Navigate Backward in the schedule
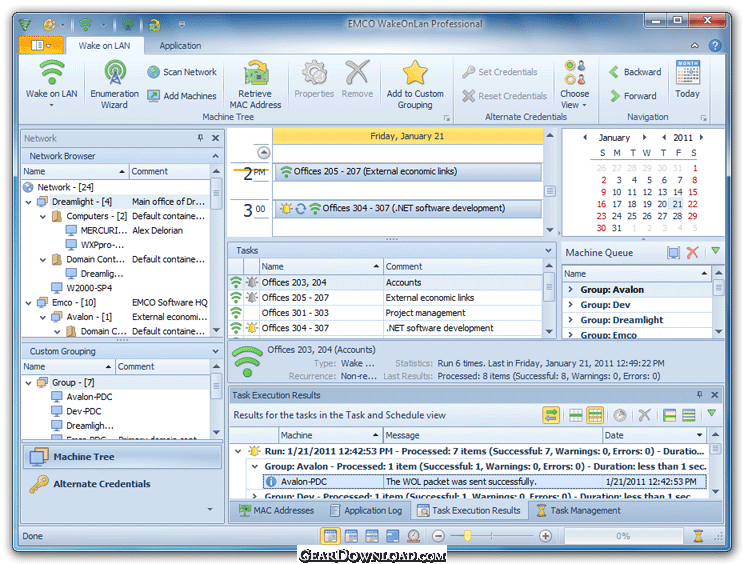The width and height of the screenshot is (744, 564). tap(635, 72)
